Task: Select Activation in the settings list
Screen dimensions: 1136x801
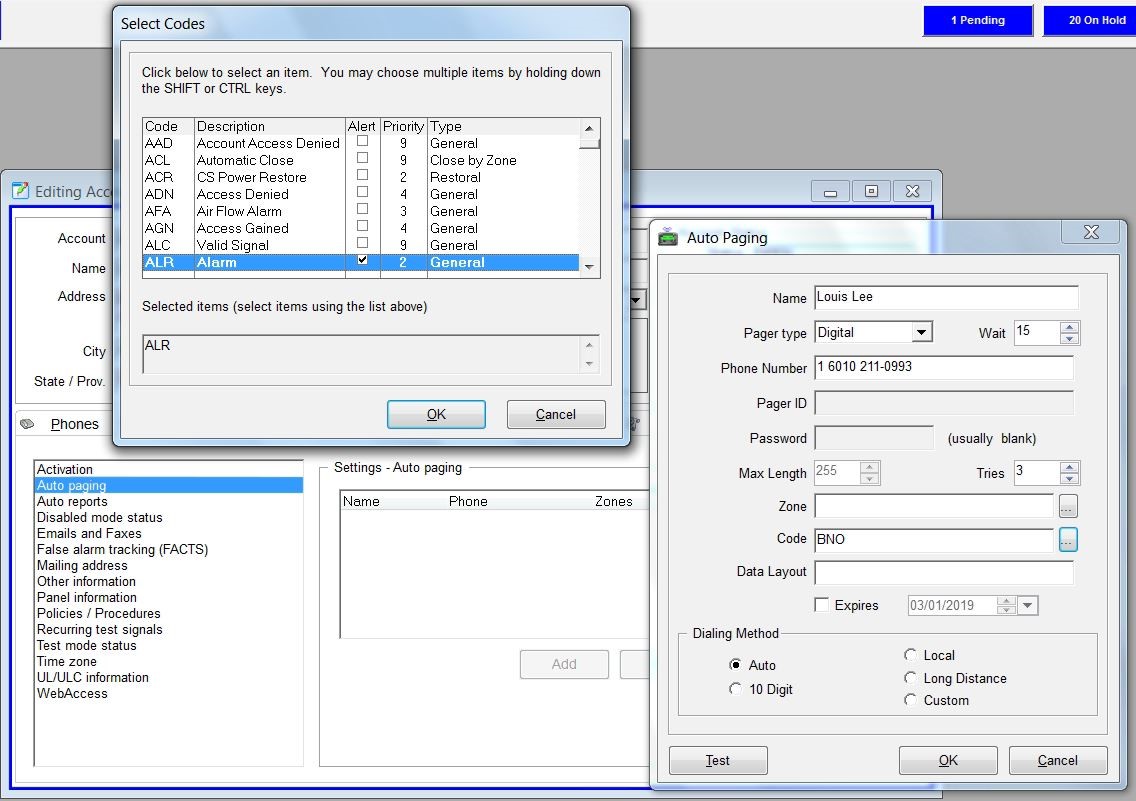Action: (168, 469)
